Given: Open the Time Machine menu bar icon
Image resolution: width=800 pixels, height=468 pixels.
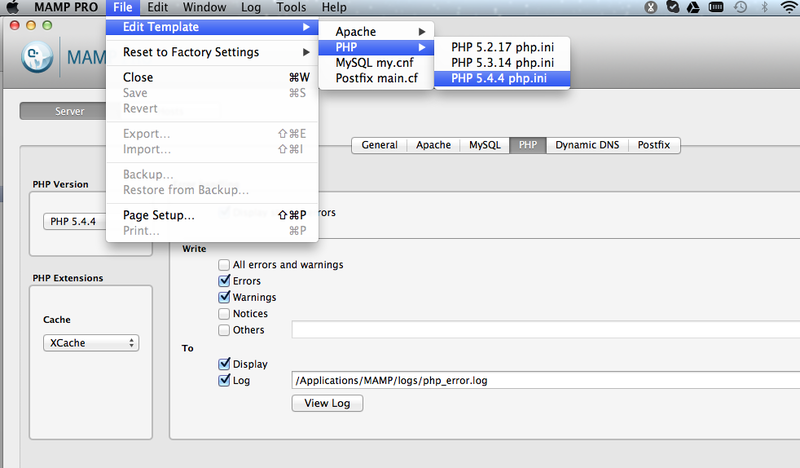Looking at the screenshot, I should 740,7.
